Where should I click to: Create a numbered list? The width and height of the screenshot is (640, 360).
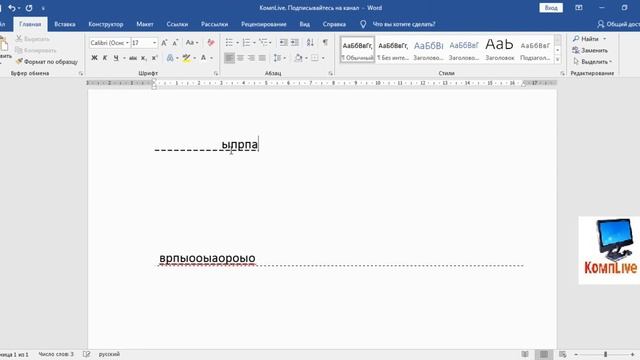pos(246,42)
